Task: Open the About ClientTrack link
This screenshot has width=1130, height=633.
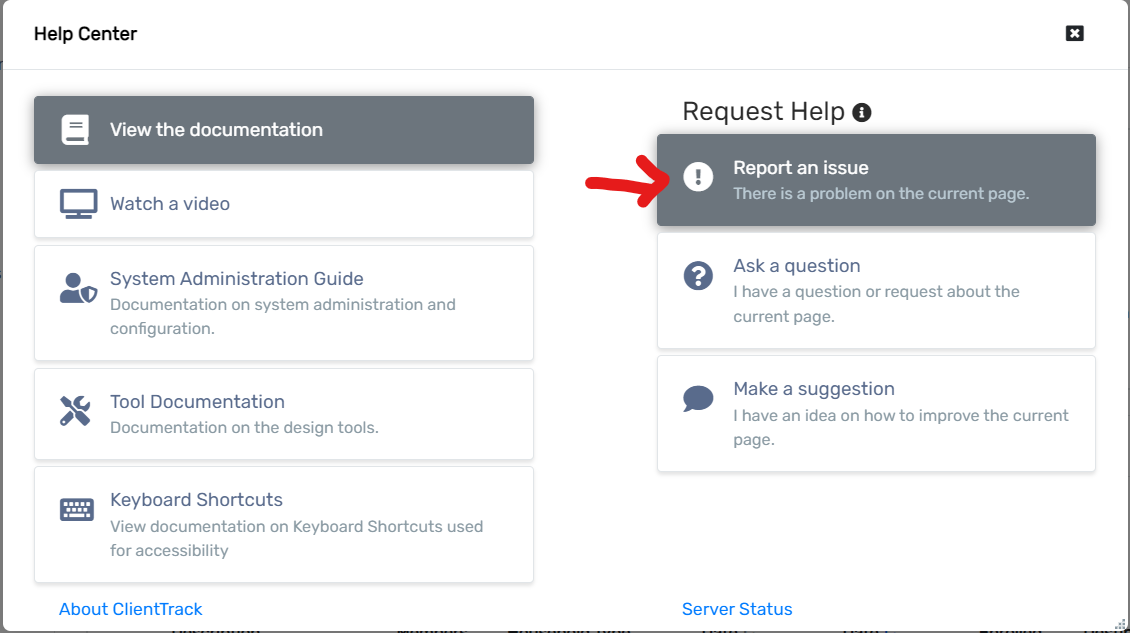Action: tap(131, 609)
